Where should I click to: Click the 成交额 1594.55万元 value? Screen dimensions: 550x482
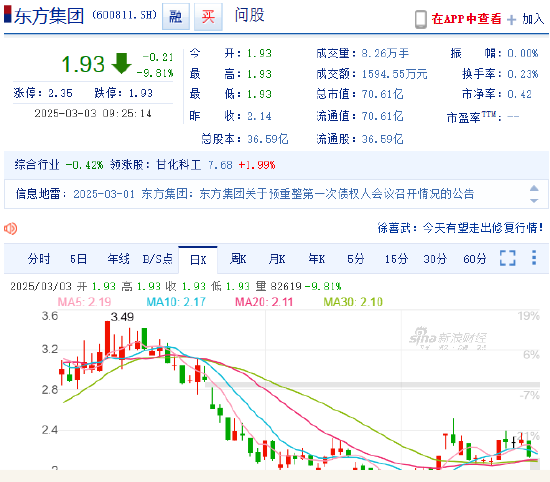[394, 74]
